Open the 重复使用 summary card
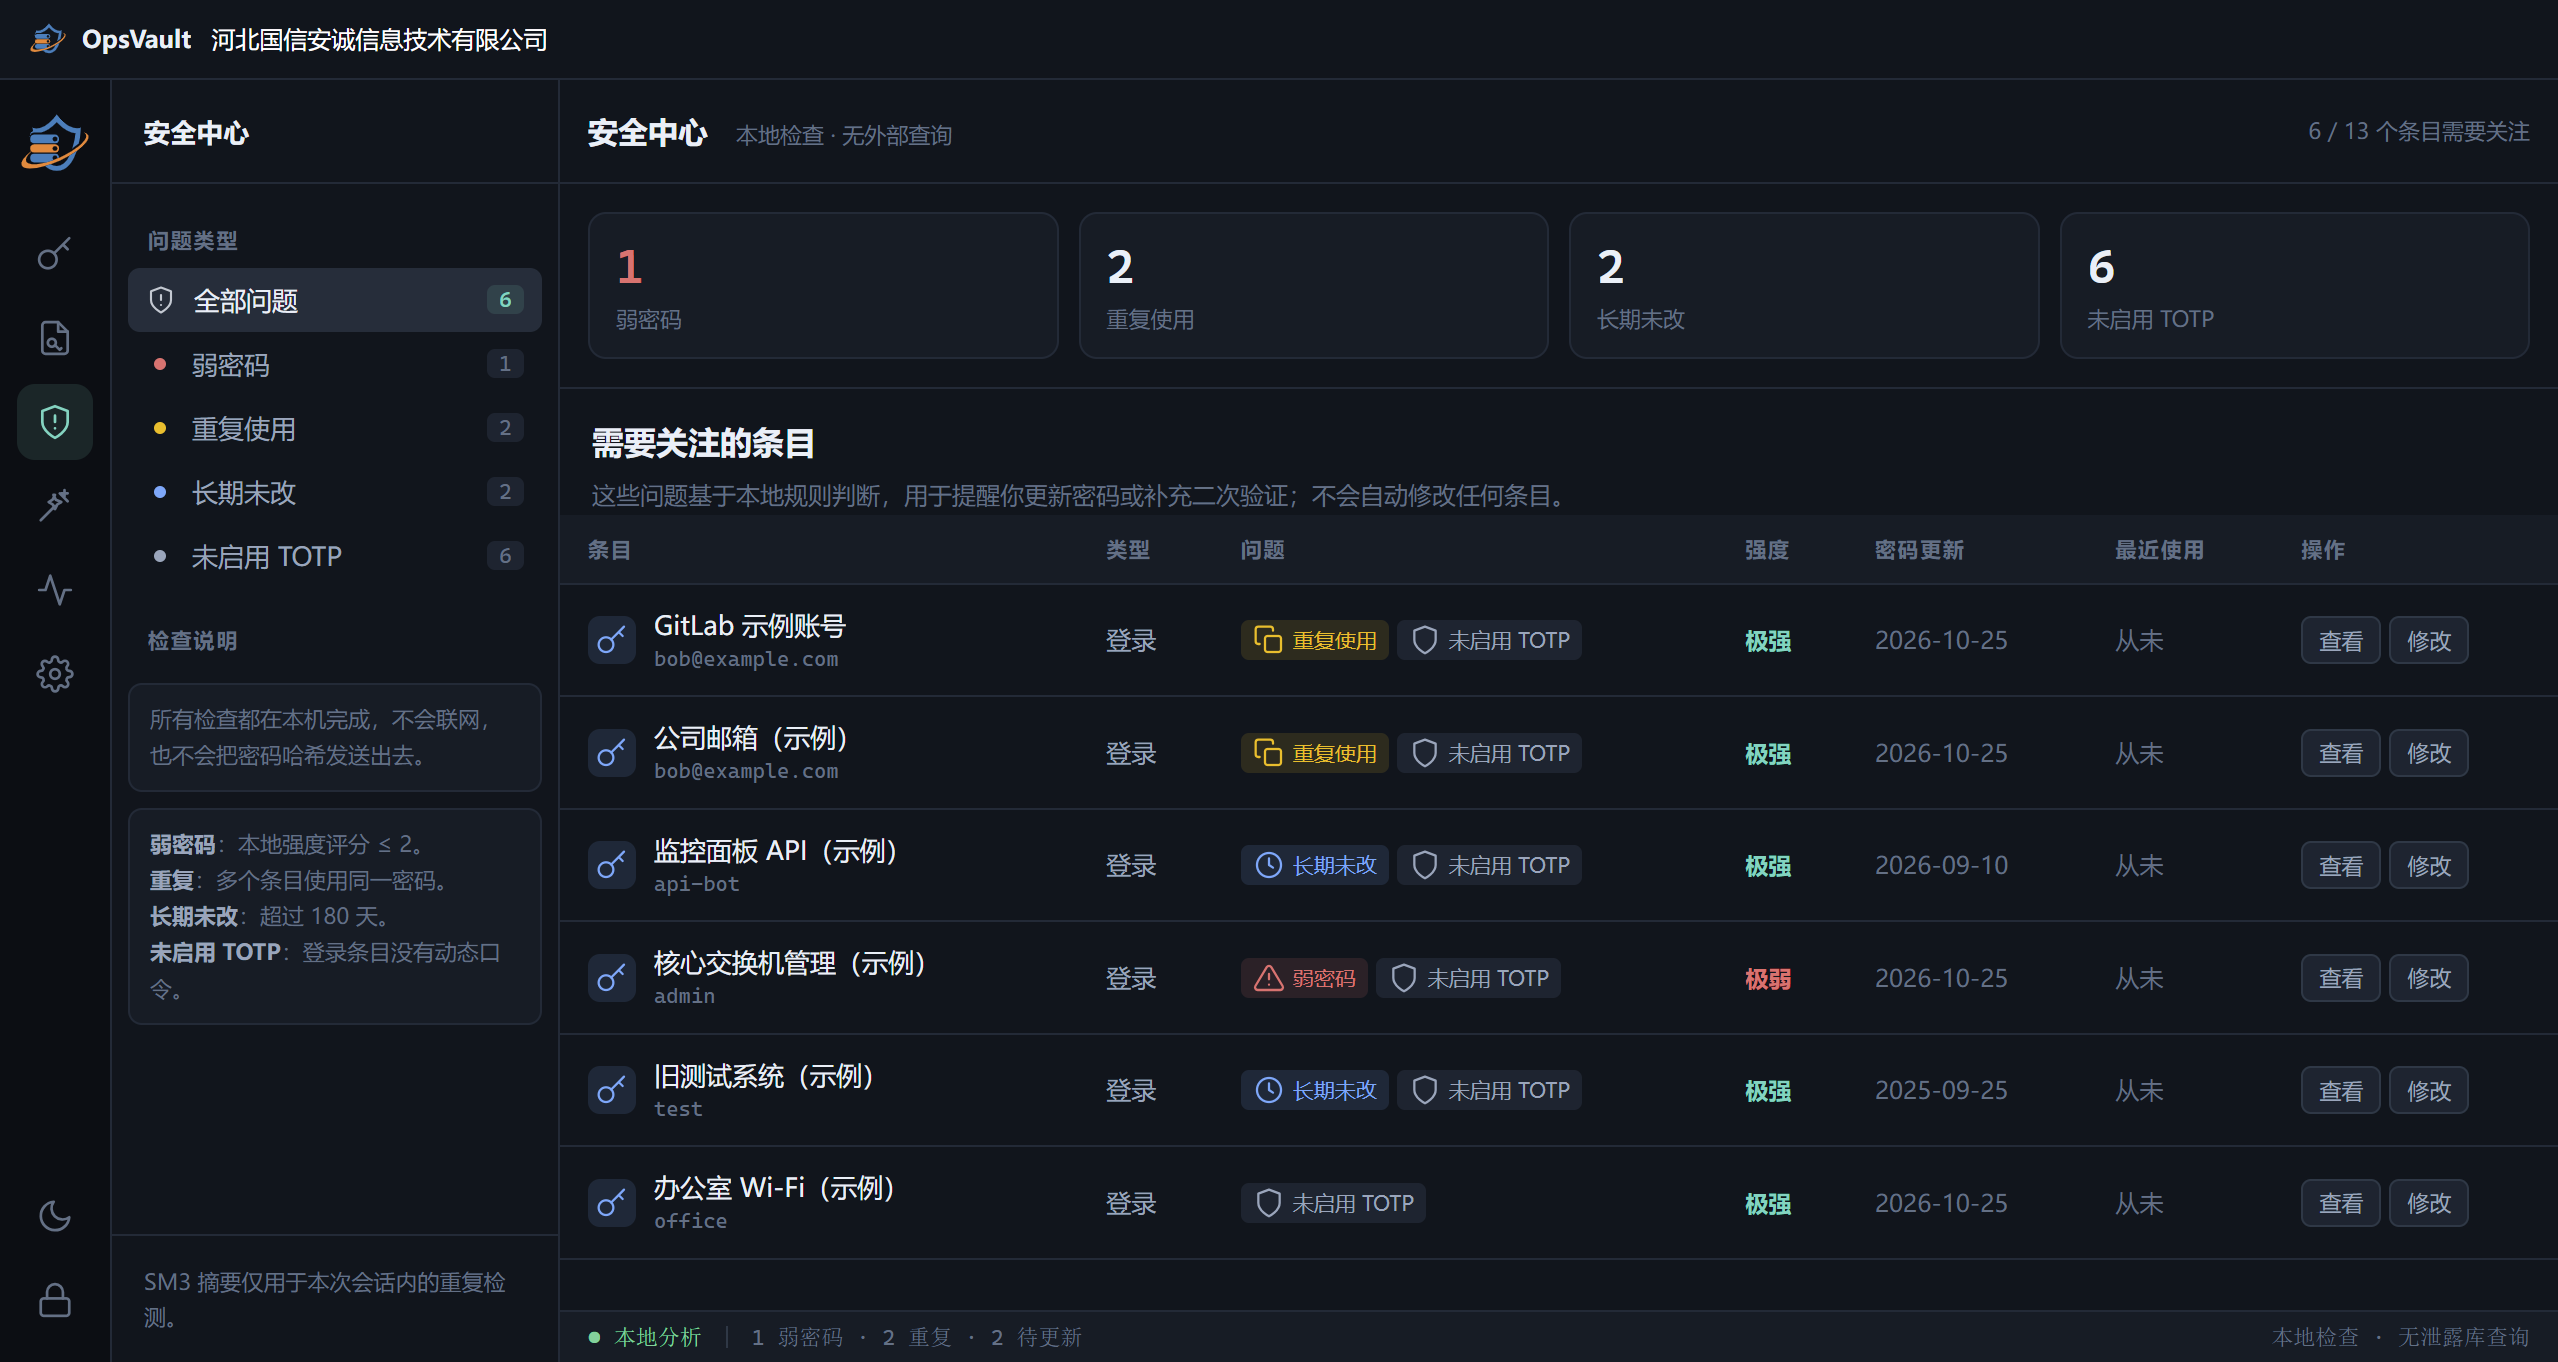The image size is (2558, 1362). click(1314, 285)
